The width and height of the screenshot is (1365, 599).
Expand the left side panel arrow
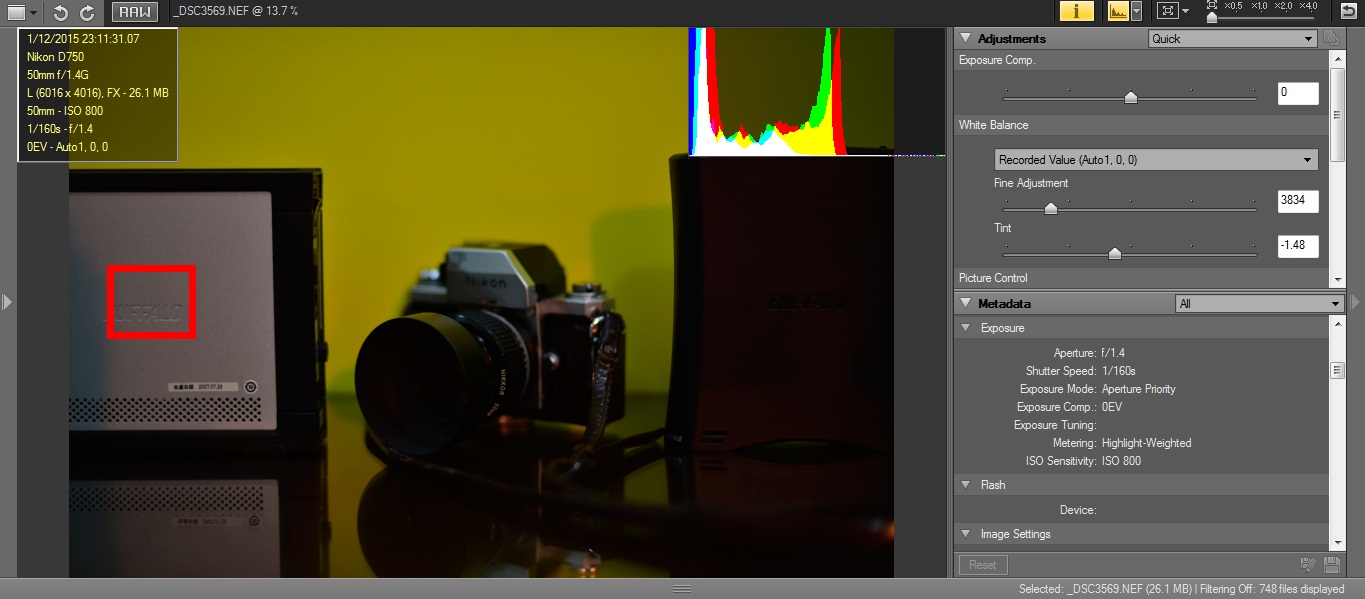point(7,301)
